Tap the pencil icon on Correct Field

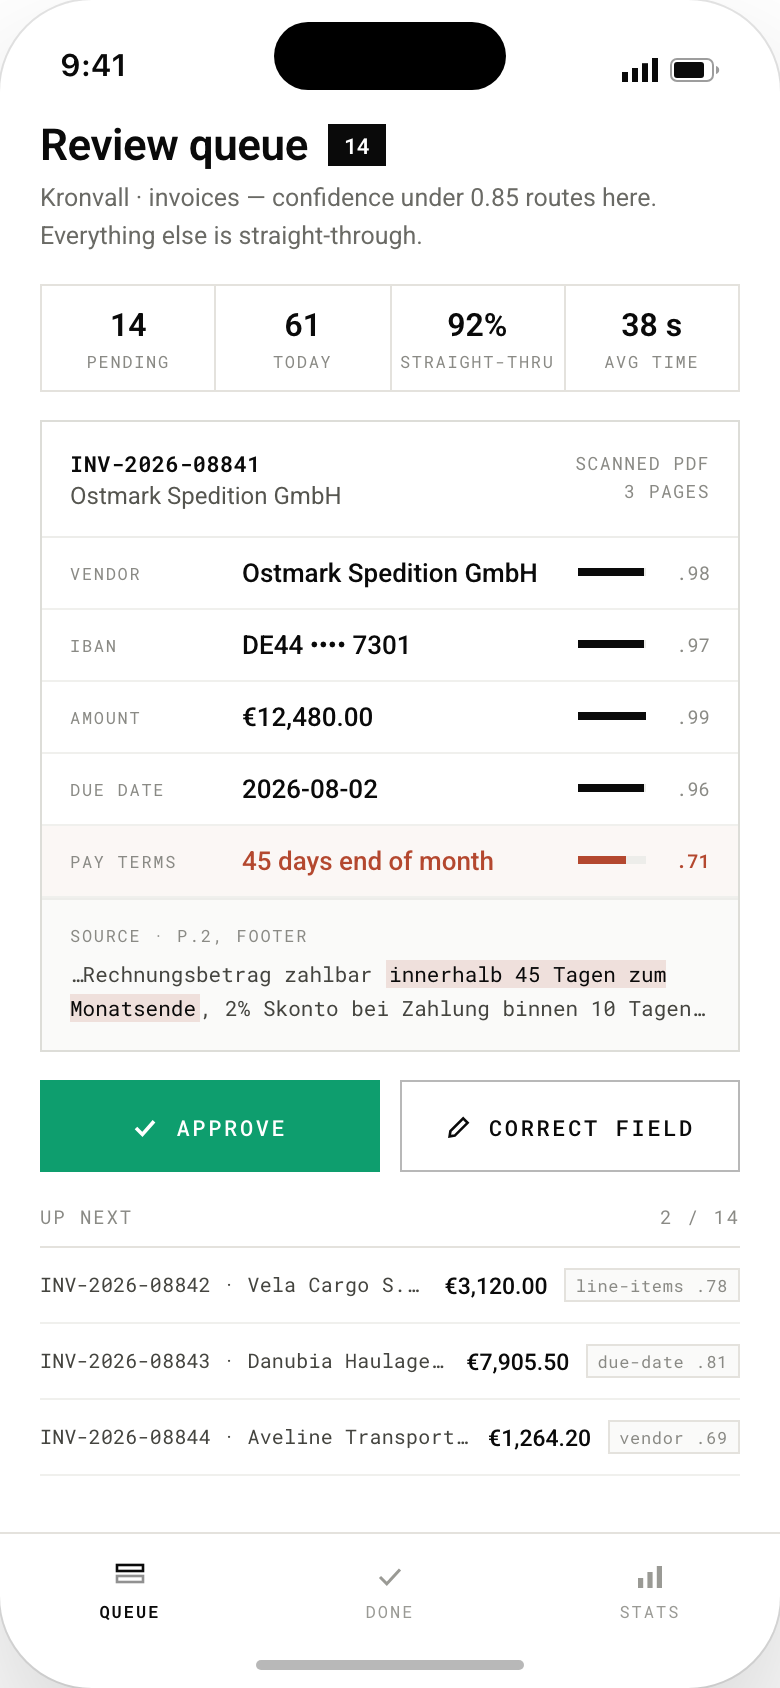click(x=458, y=1128)
